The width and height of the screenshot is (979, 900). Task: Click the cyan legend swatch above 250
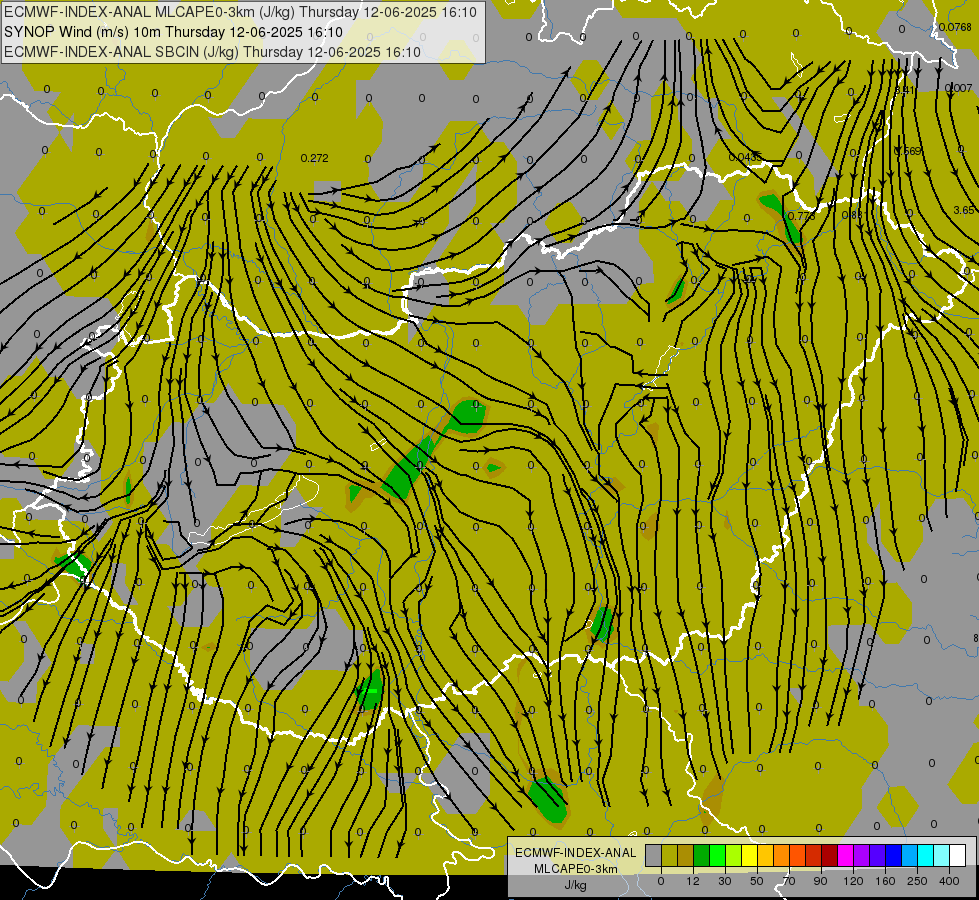point(927,855)
